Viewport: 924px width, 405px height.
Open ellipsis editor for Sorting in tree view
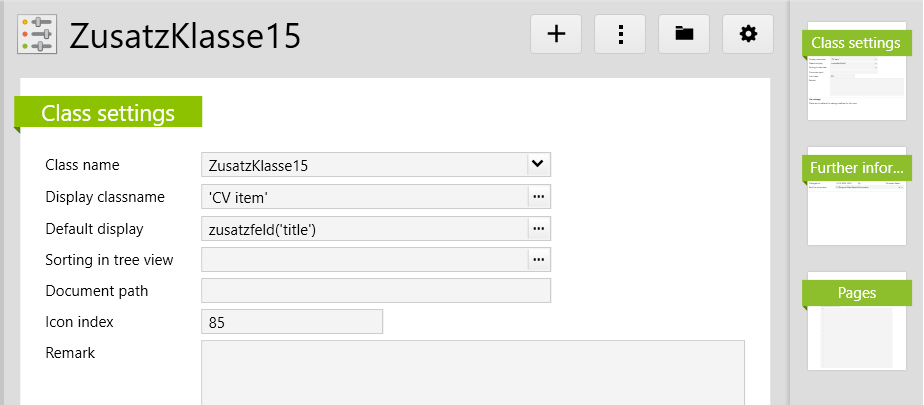[539, 260]
